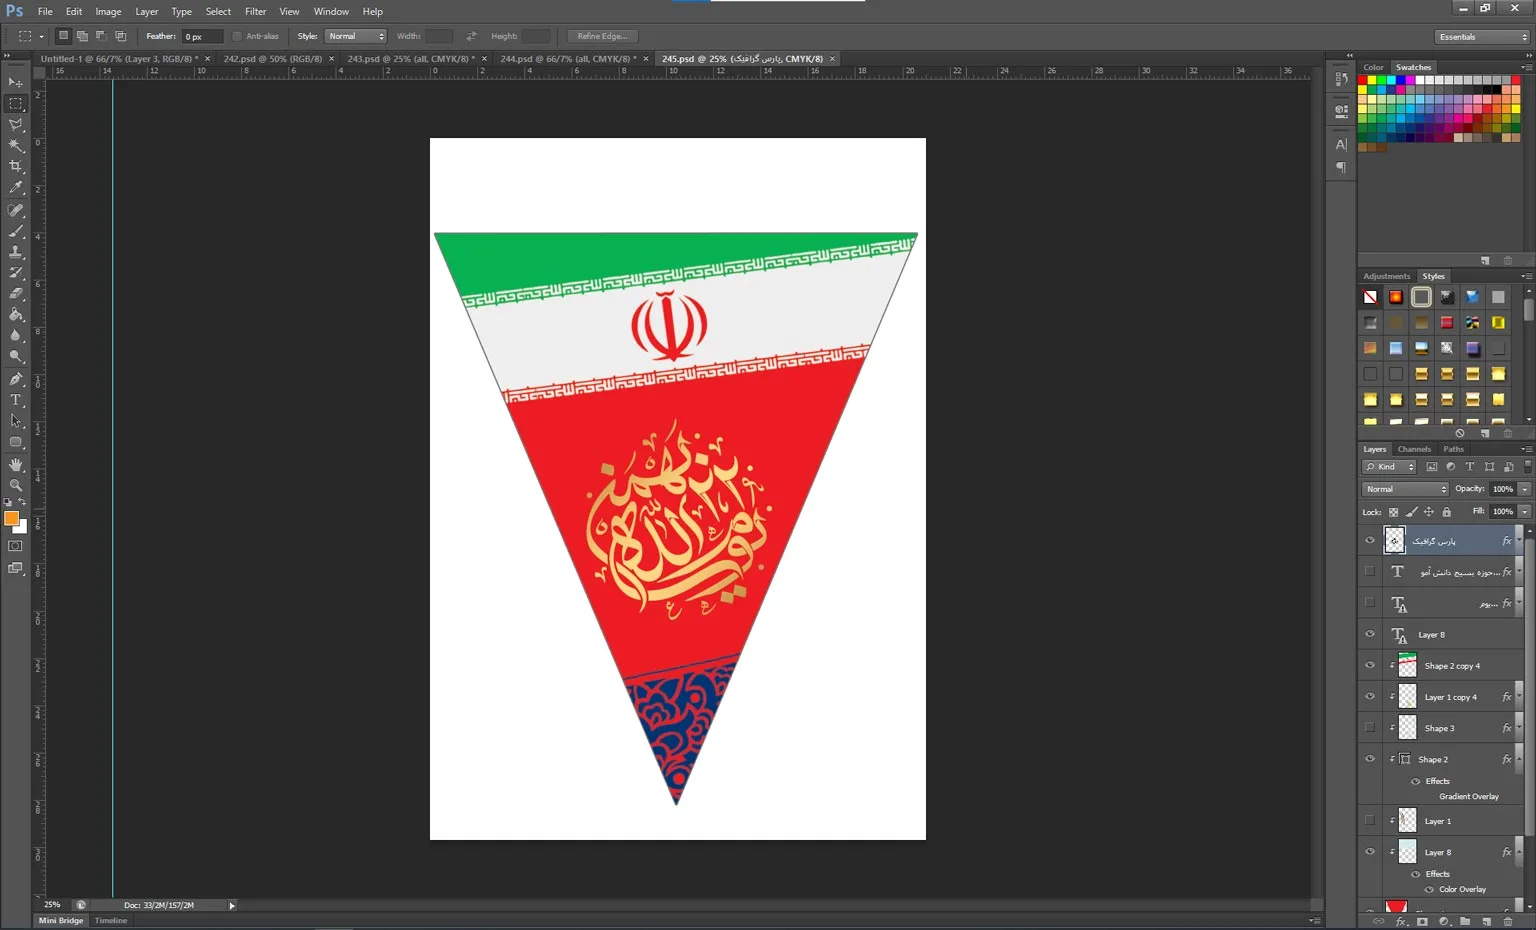Viewport: 1536px width, 930px height.
Task: Click the orange foreground color swatch
Action: pyautogui.click(x=11, y=518)
